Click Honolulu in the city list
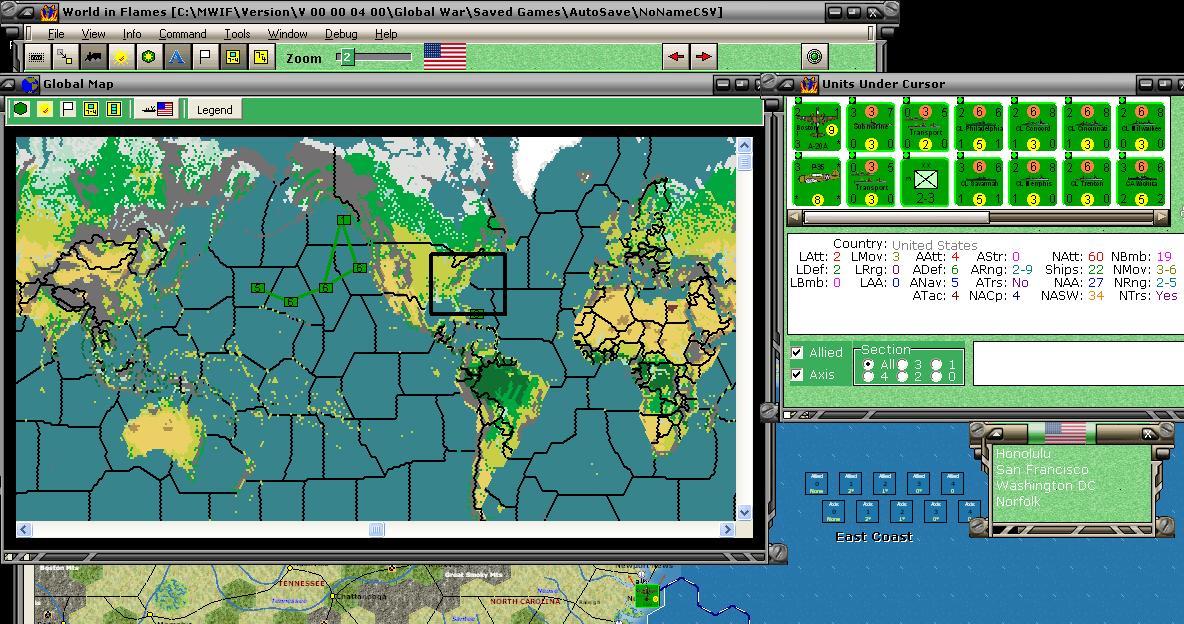Image resolution: width=1184 pixels, height=624 pixels. 1023,454
